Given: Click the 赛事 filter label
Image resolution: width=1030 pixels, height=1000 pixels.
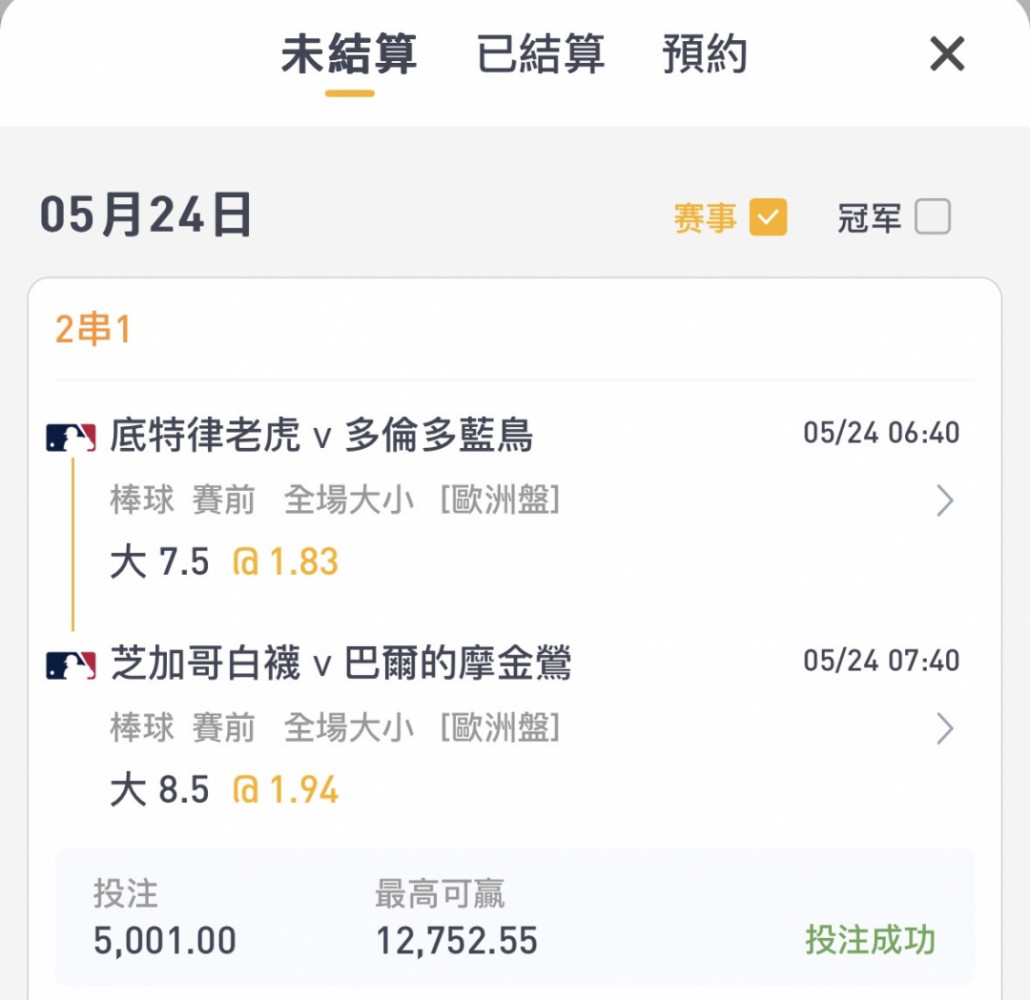Looking at the screenshot, I should [x=705, y=217].
